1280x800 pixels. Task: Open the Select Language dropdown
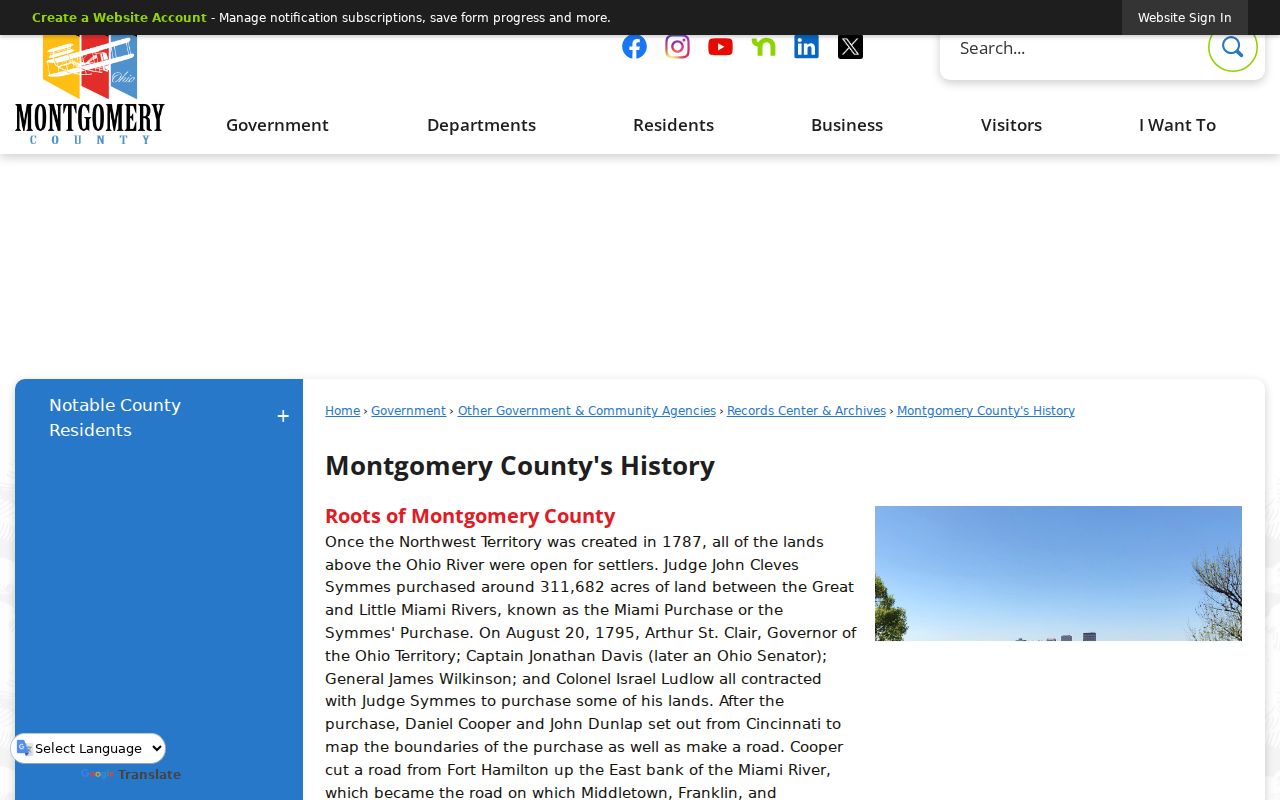click(x=89, y=748)
